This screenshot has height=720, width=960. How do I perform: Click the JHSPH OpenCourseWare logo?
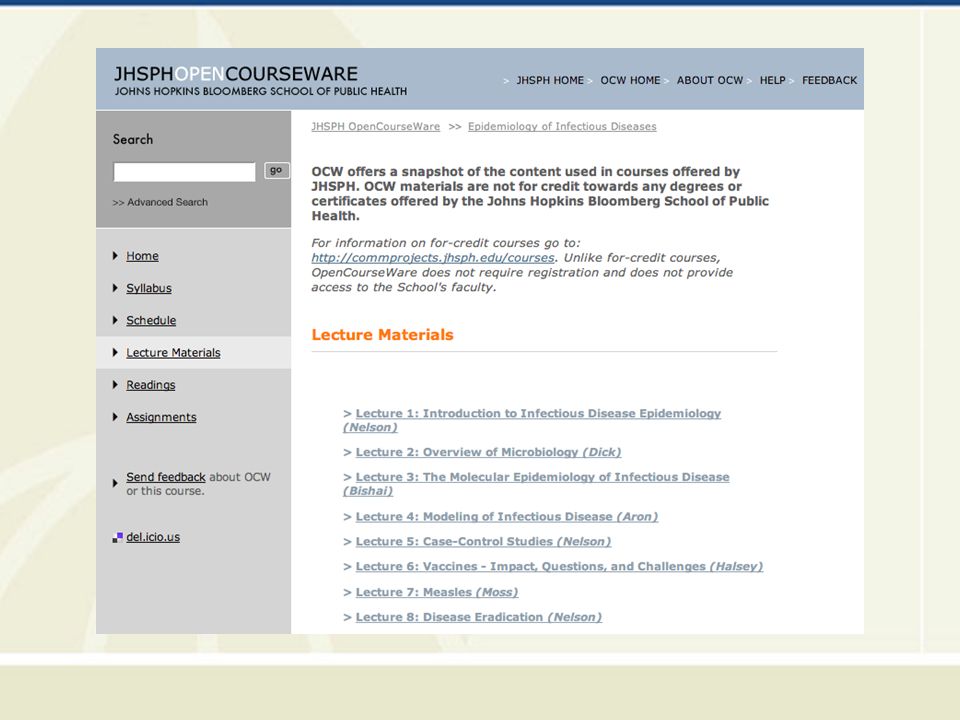[260, 80]
